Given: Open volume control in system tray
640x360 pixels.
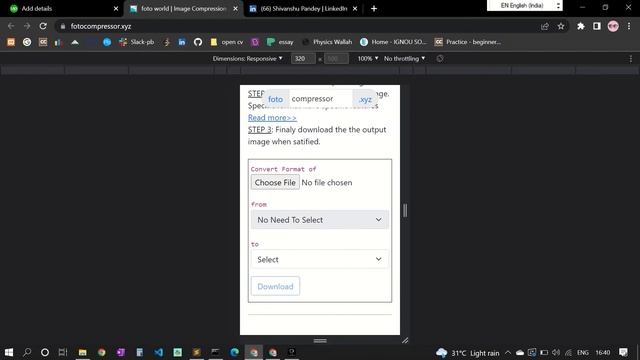Looking at the screenshot, I should (x=556, y=353).
